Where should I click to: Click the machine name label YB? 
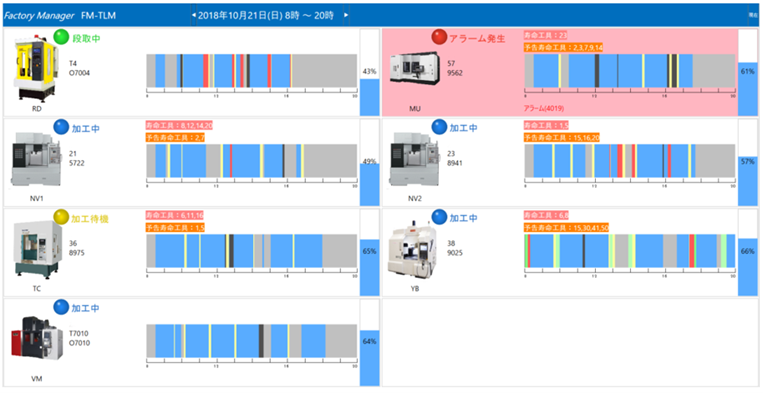coord(415,288)
